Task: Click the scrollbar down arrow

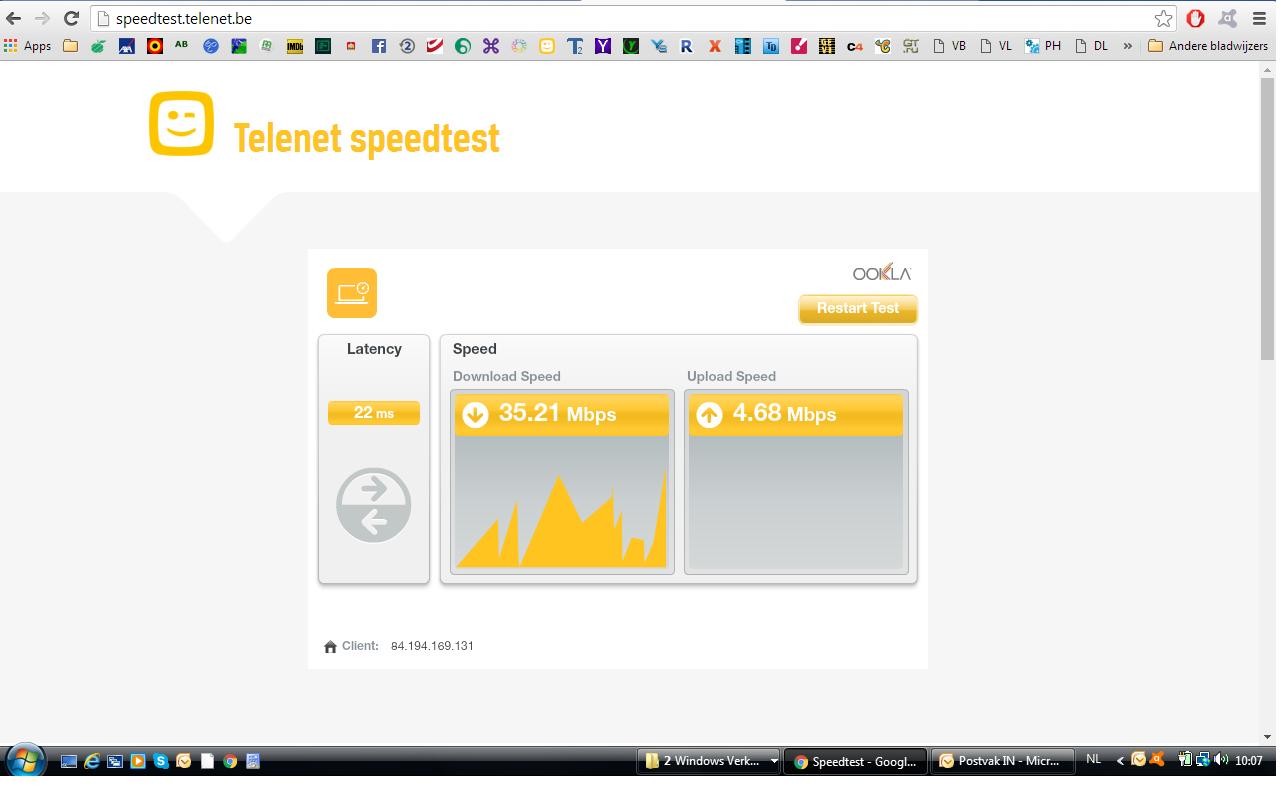Action: point(1268,737)
